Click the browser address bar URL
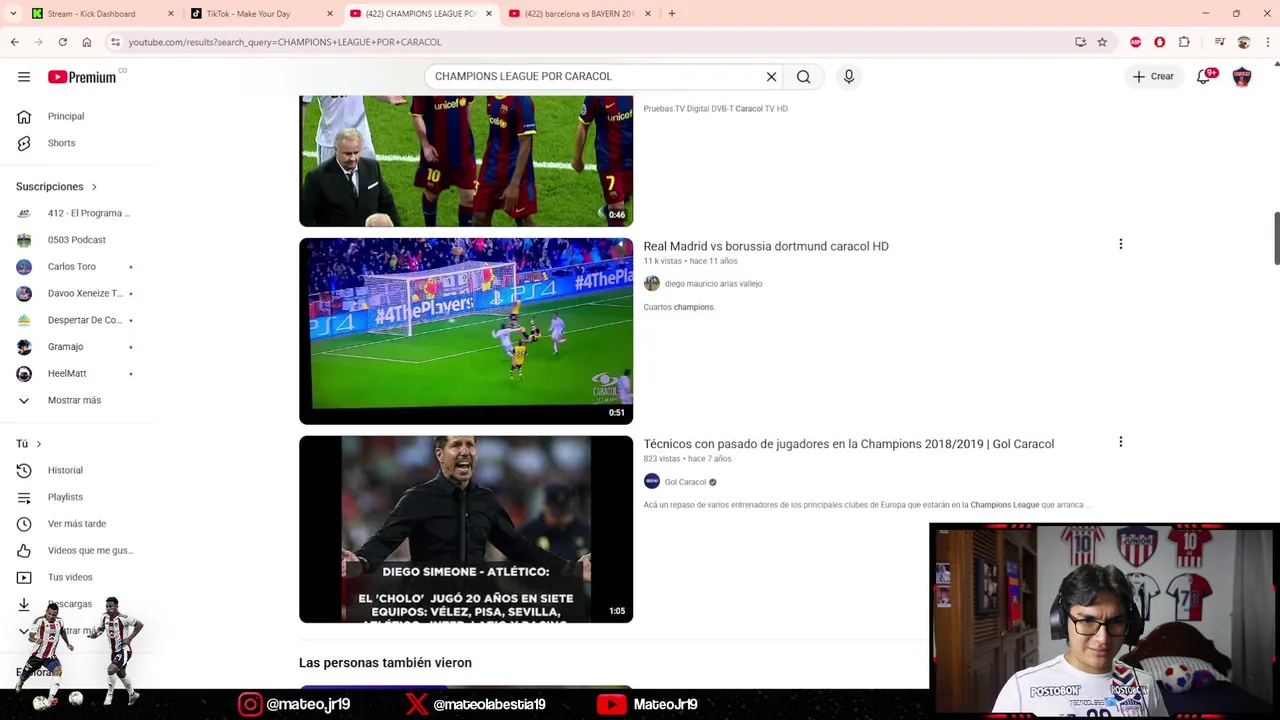Screen dimensions: 1280x720 [x=285, y=42]
